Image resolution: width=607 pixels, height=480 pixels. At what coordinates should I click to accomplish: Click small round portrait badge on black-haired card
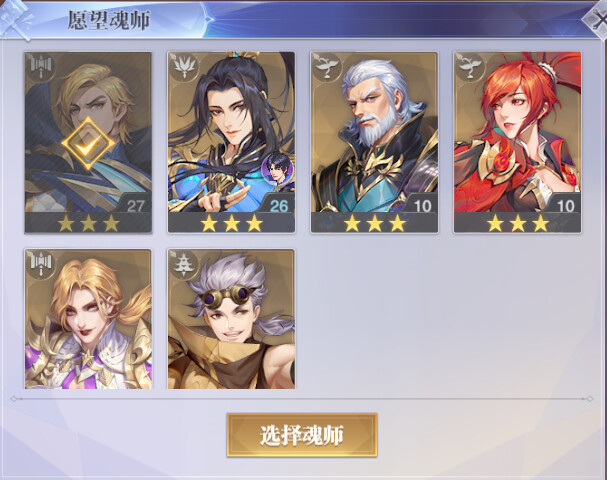point(277,169)
